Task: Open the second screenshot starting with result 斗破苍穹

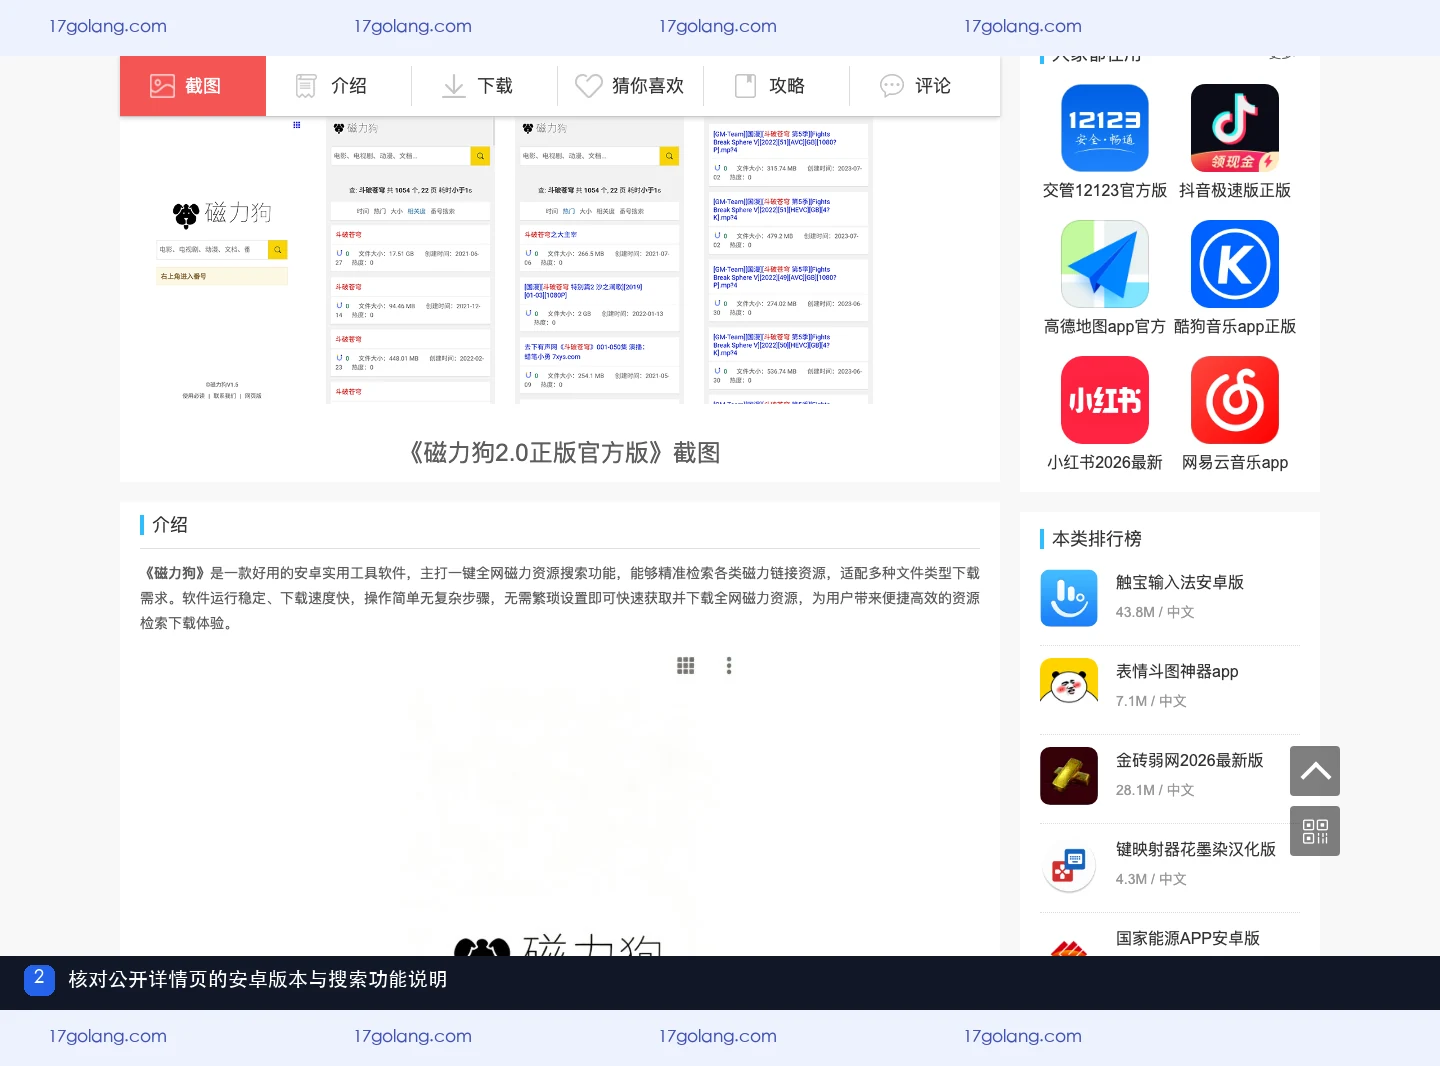Action: [x=411, y=261]
